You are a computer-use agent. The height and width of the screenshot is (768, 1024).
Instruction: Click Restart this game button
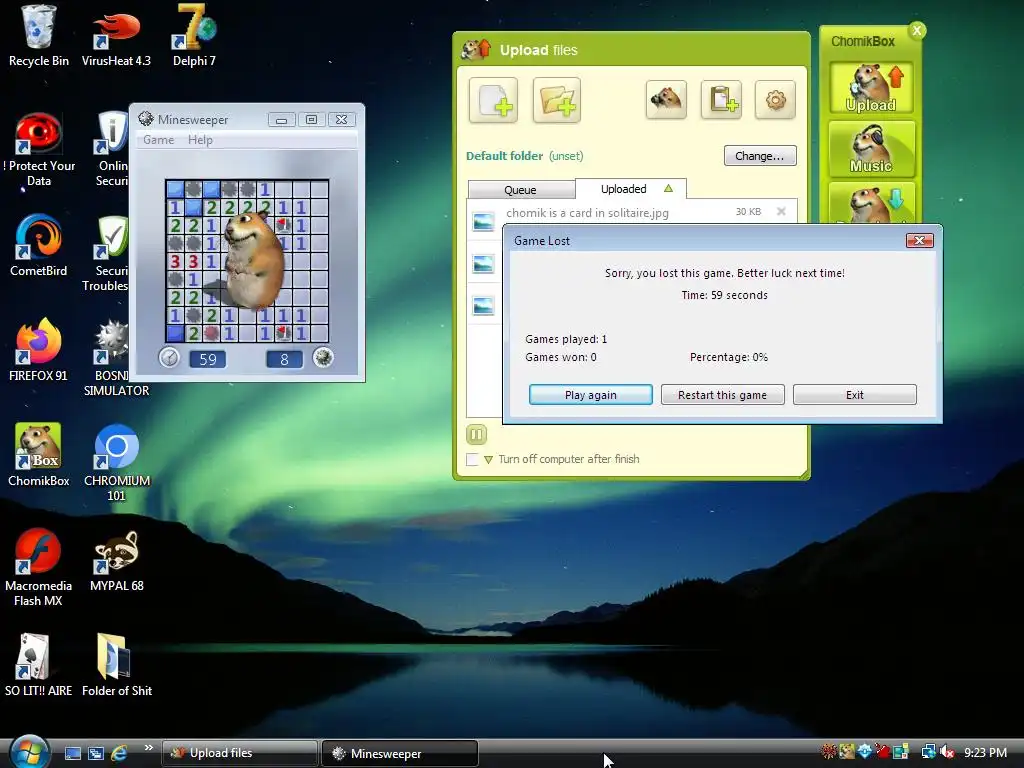pyautogui.click(x=722, y=394)
